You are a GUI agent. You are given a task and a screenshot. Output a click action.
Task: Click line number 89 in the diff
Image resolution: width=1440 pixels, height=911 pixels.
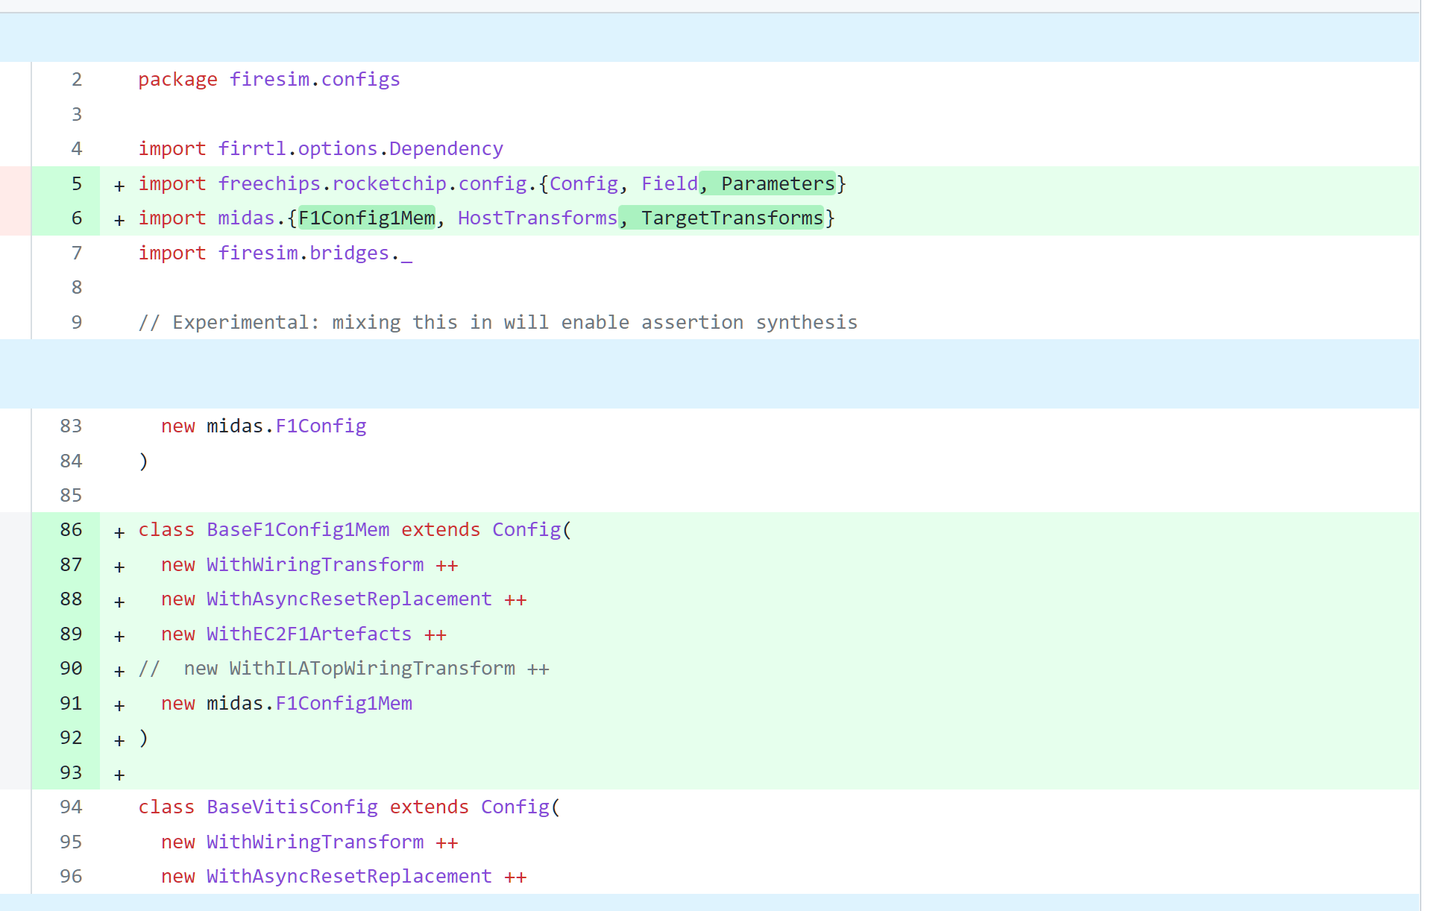[x=71, y=634]
